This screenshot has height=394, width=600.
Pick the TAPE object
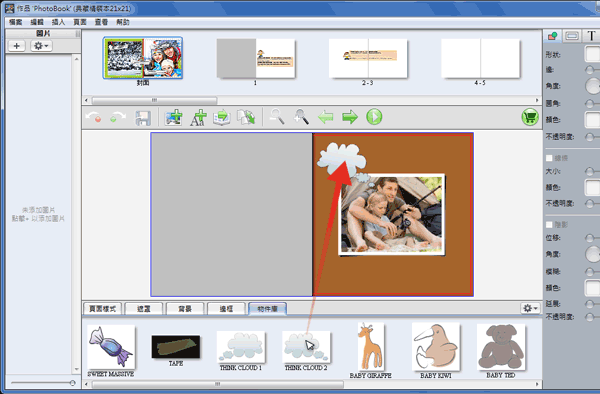pyautogui.click(x=176, y=347)
